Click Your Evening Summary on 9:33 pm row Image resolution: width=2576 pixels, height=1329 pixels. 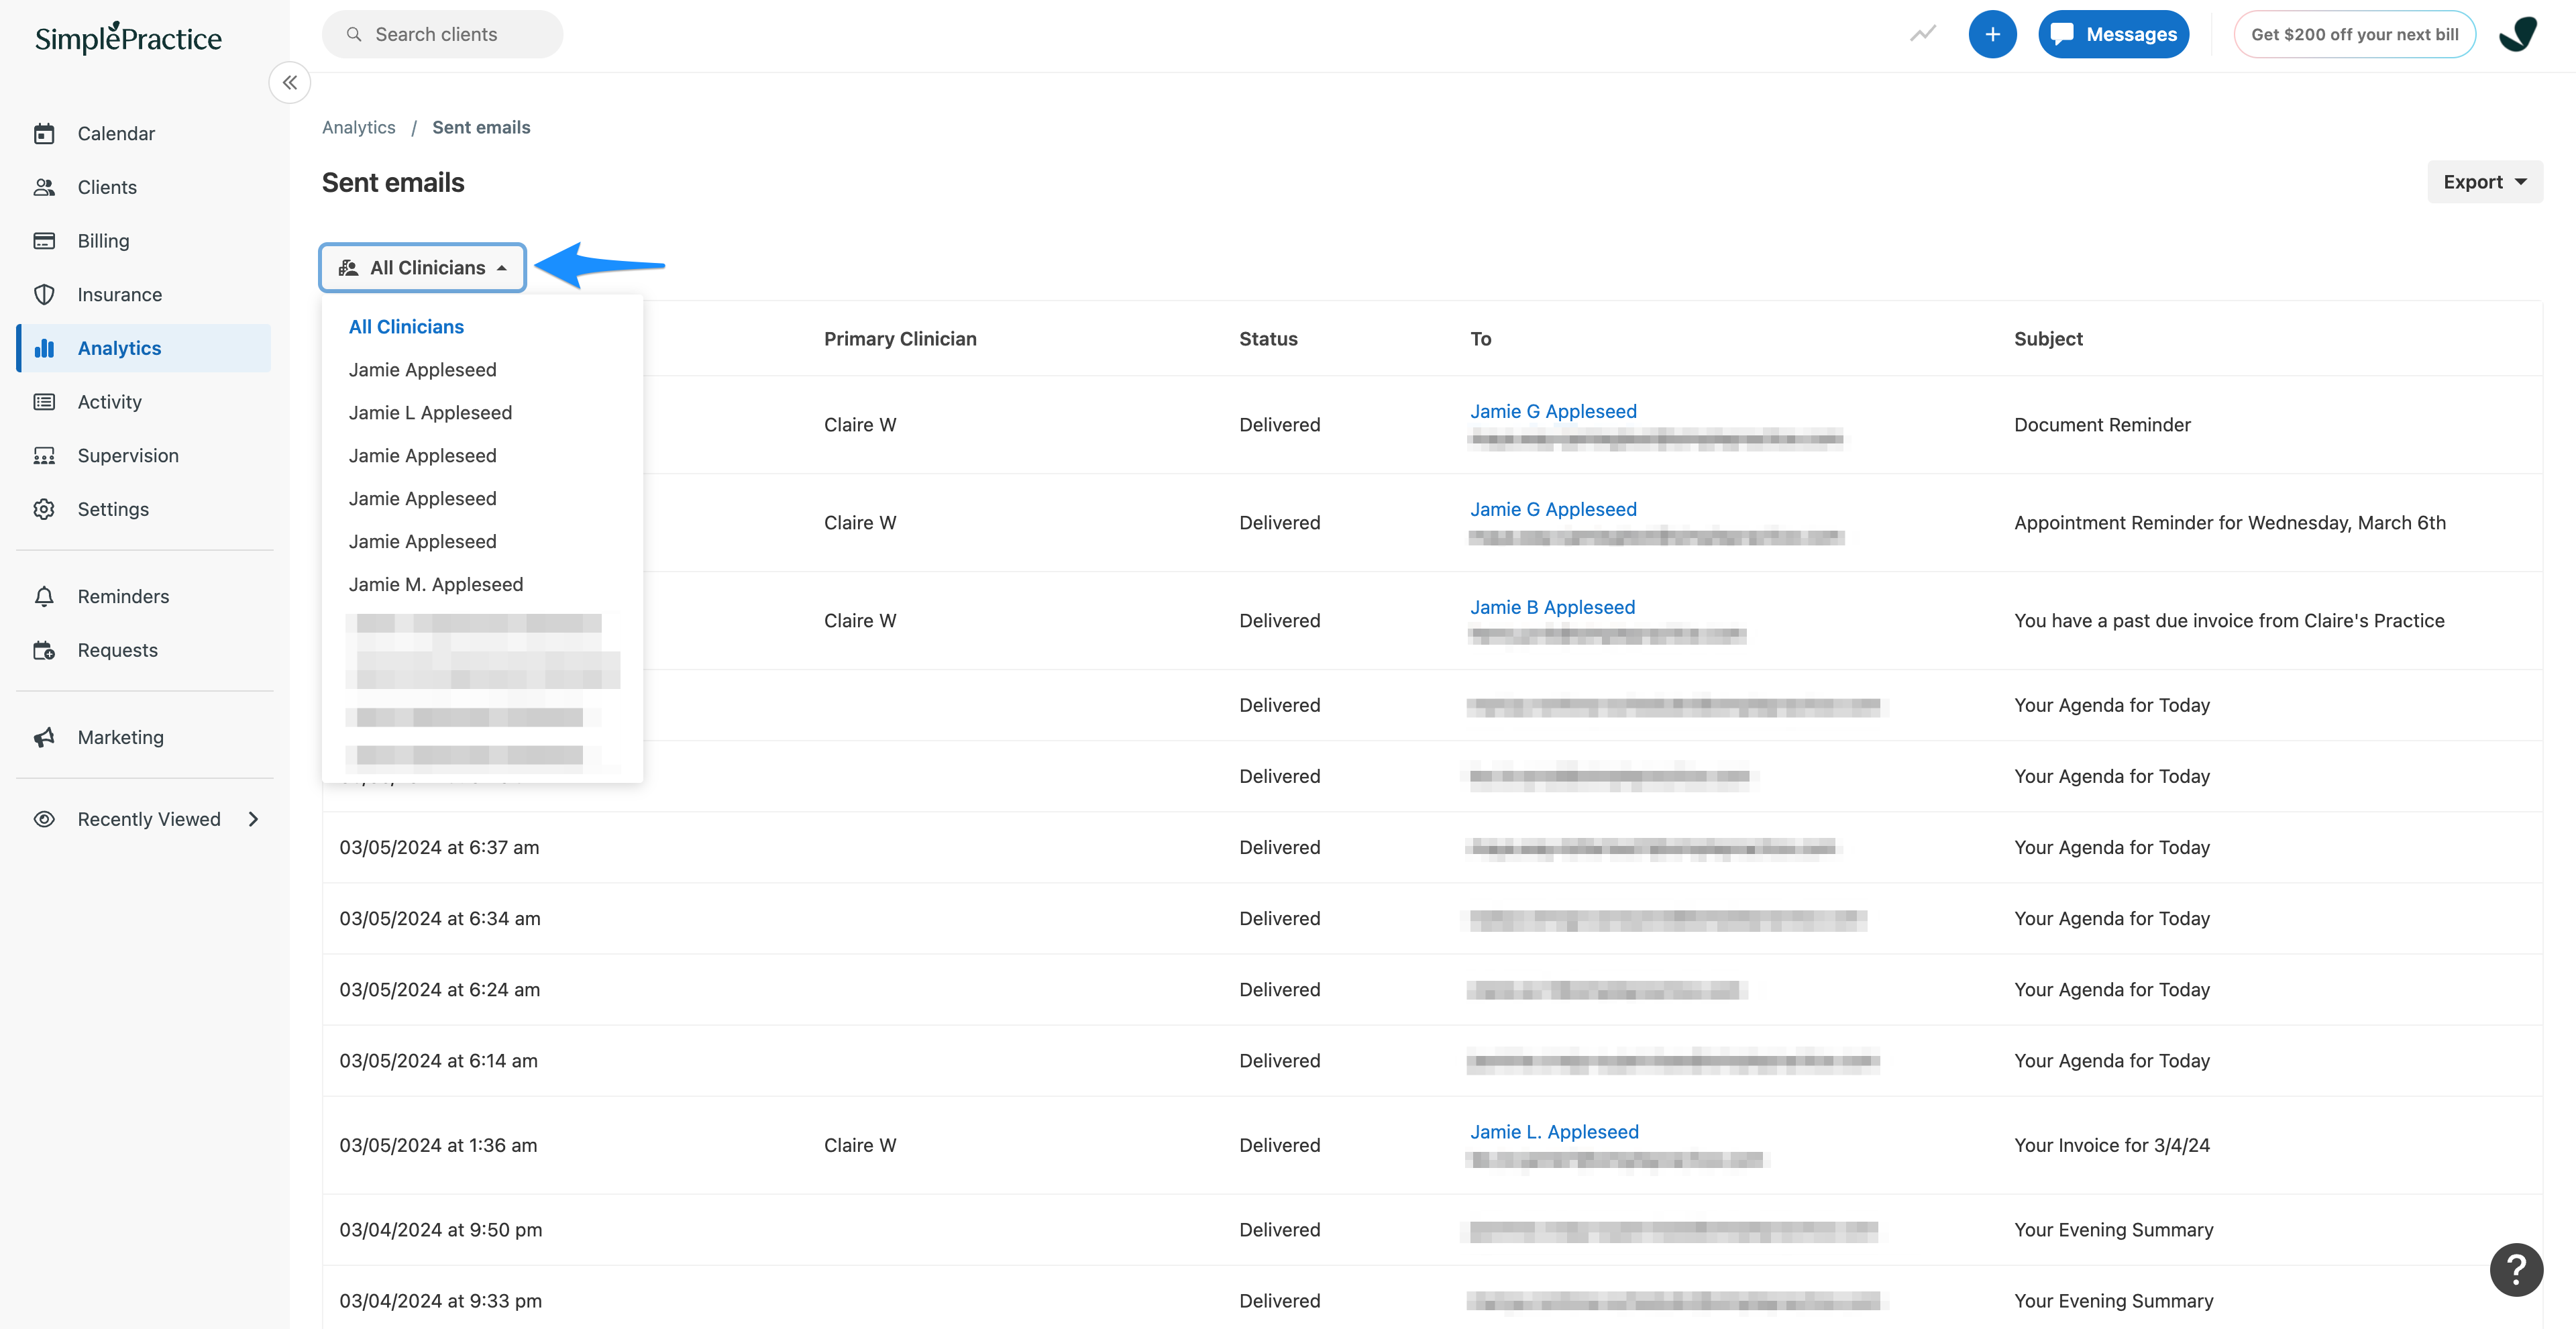(2113, 1301)
